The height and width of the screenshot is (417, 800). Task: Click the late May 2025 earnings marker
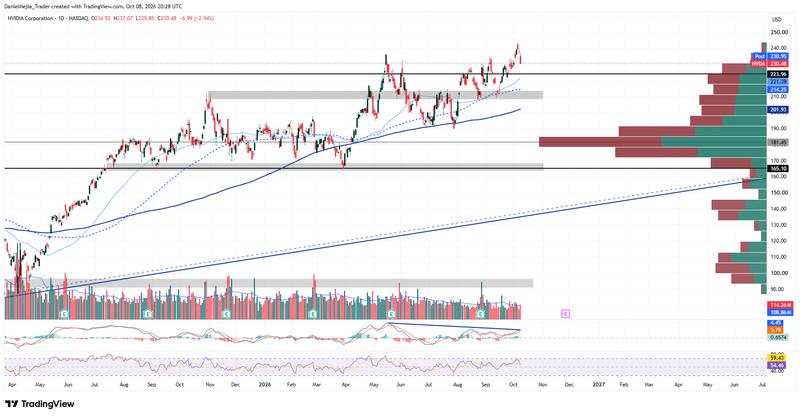point(64,314)
